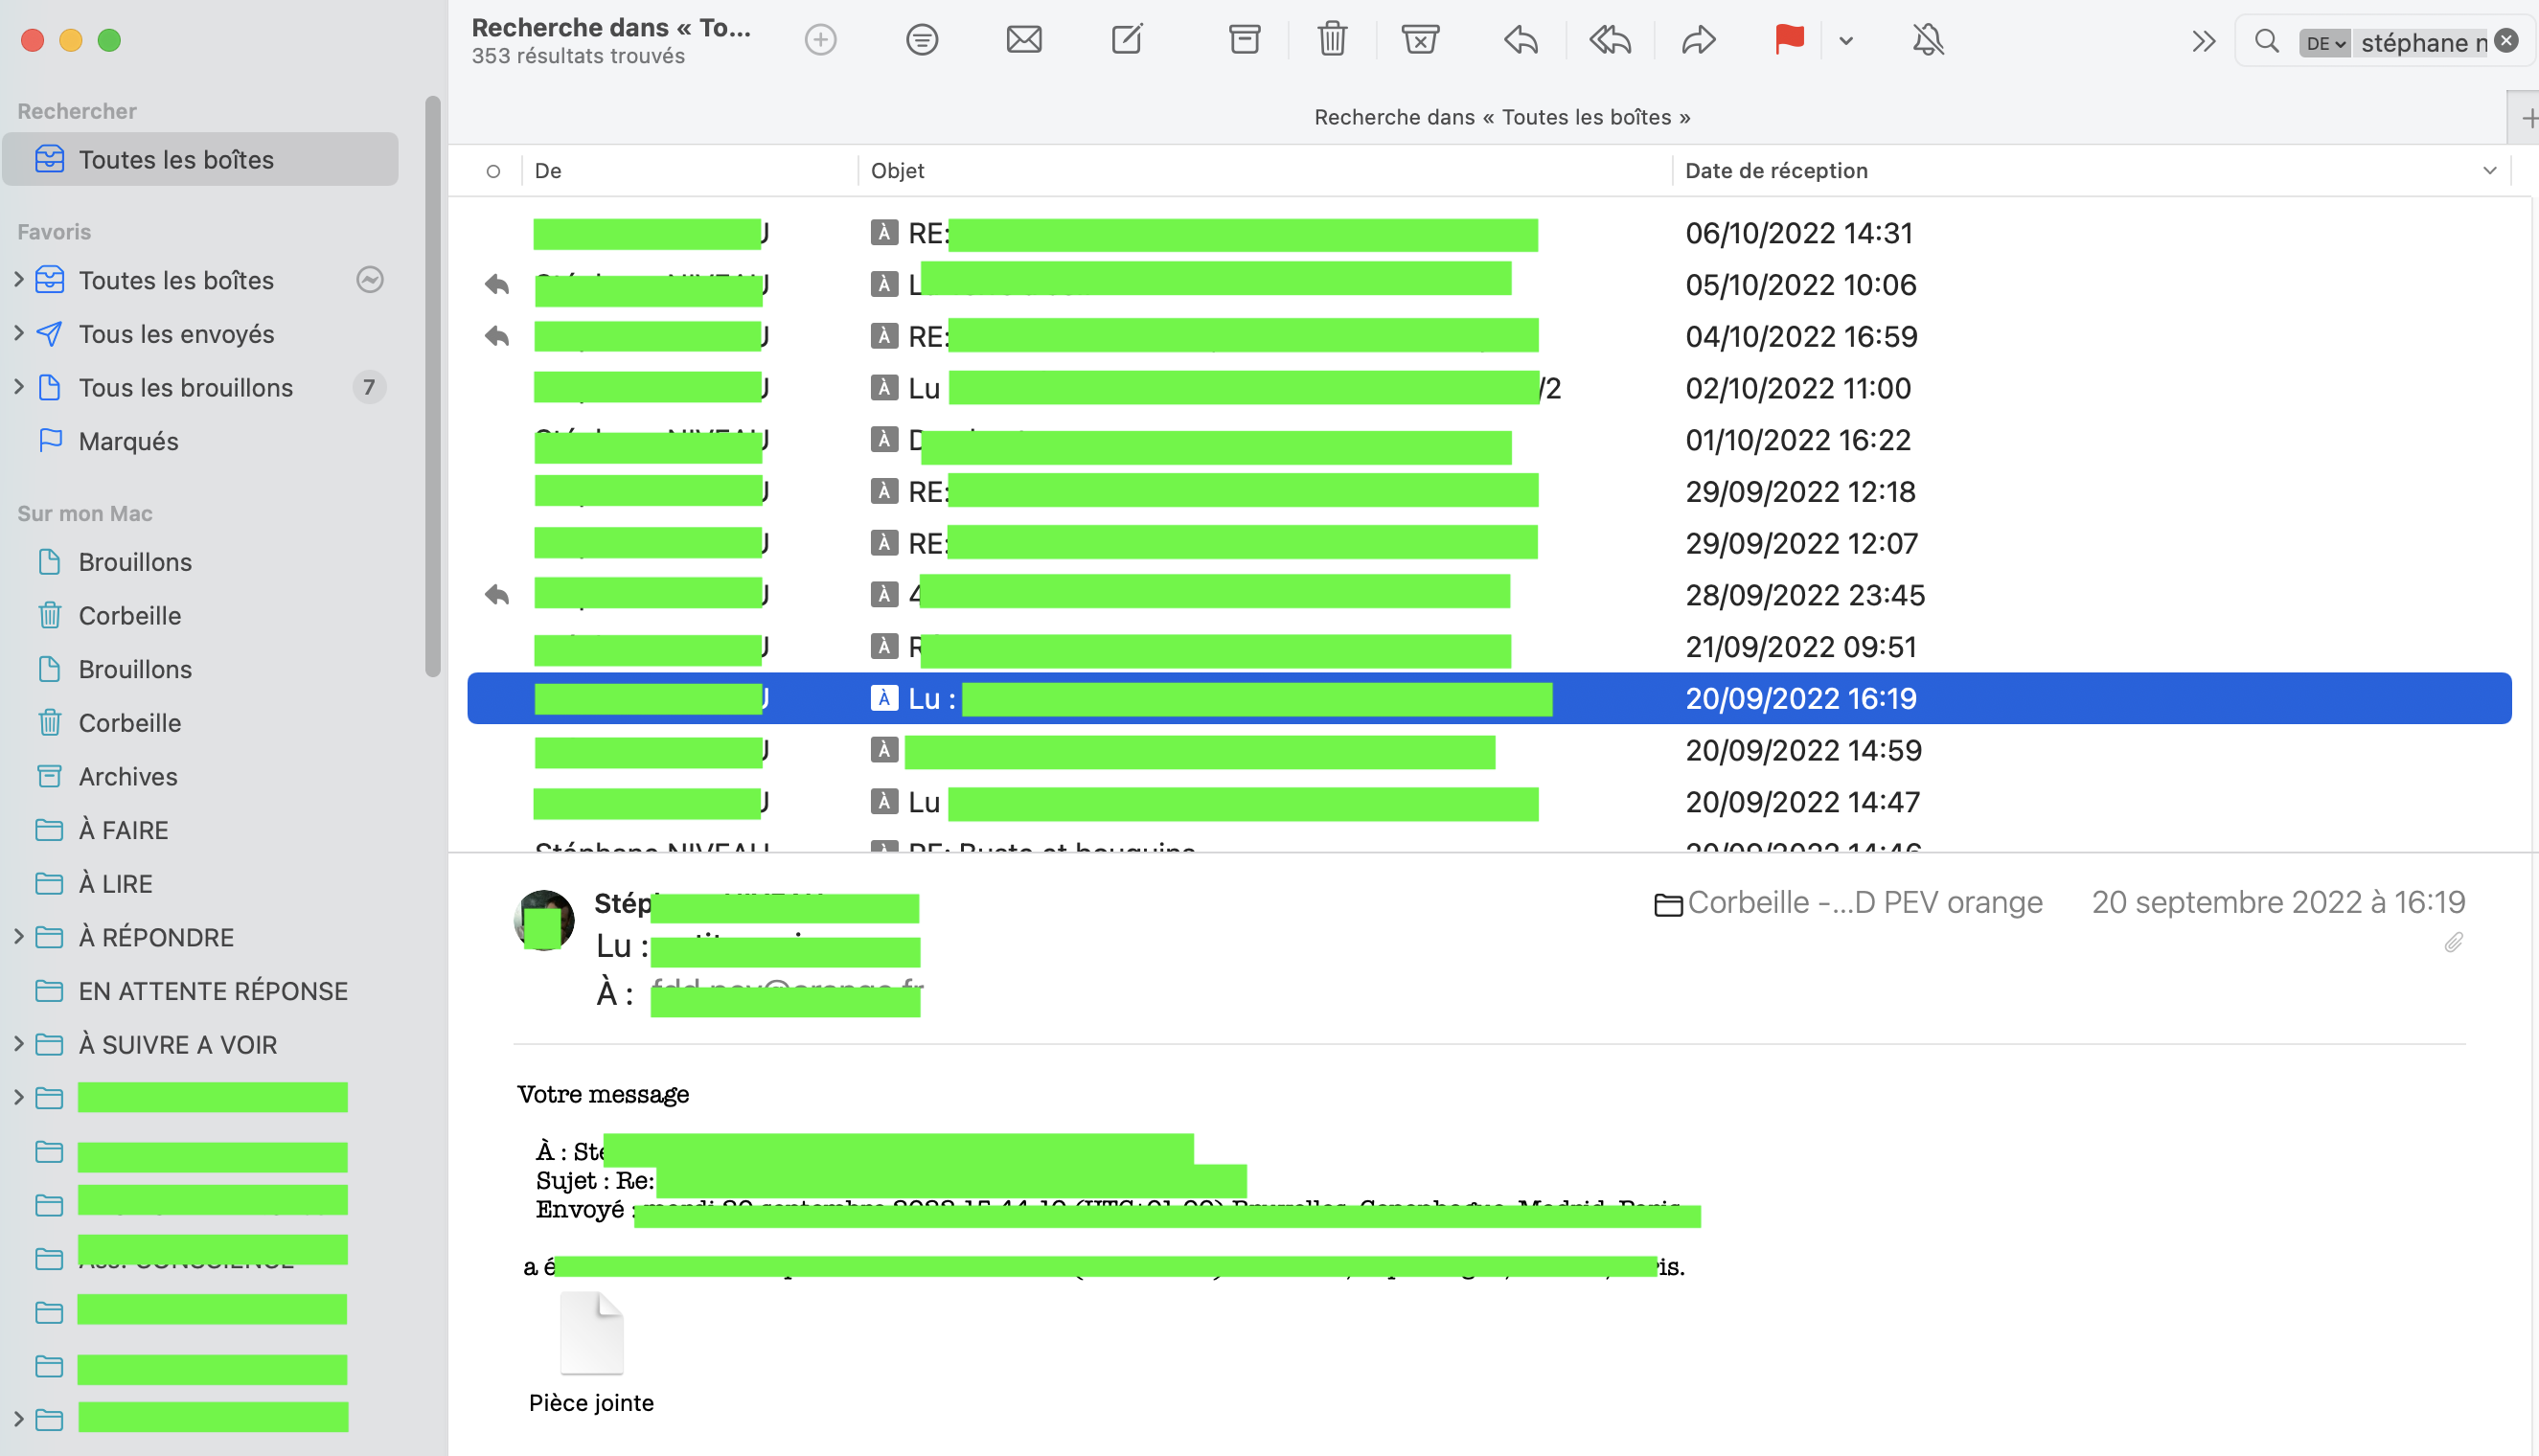Select the Marqués mailbox
Viewport: 2539px width, 1456px height.
click(x=128, y=441)
